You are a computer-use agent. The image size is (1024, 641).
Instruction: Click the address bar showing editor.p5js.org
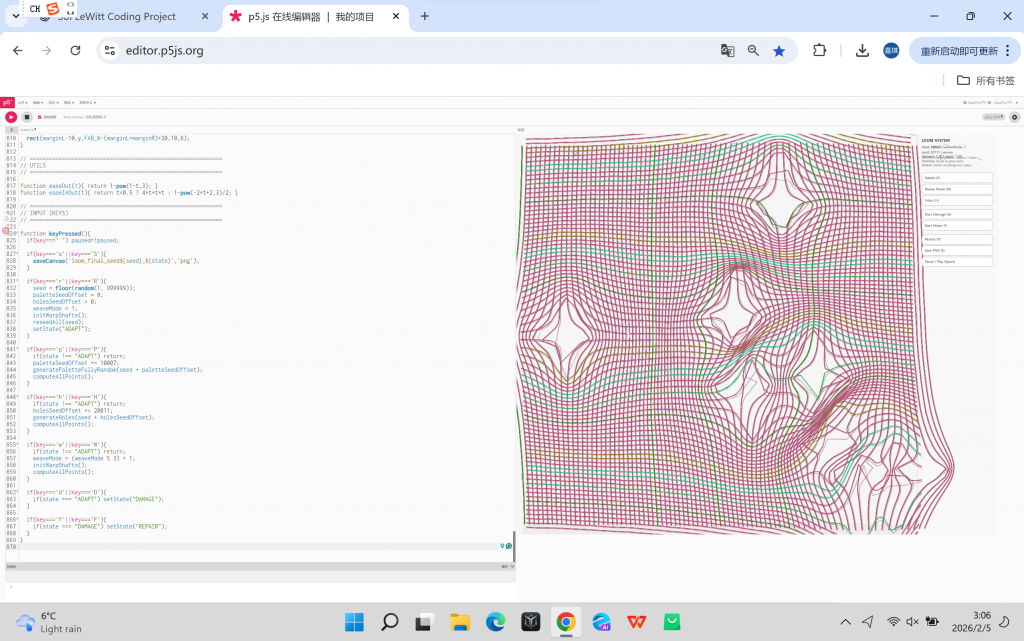pos(400,51)
